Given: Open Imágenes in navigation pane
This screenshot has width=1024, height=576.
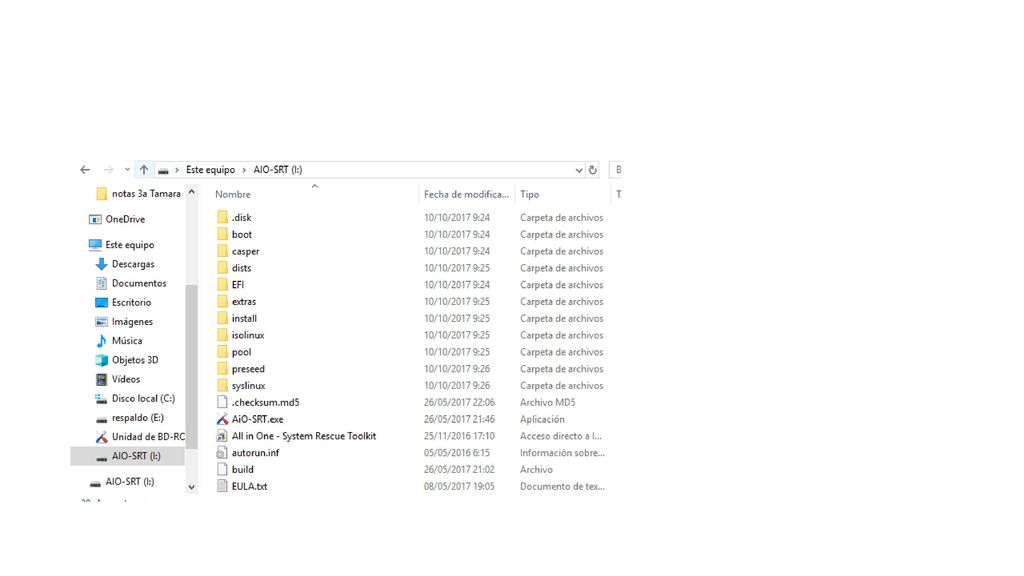Looking at the screenshot, I should click(124, 321).
